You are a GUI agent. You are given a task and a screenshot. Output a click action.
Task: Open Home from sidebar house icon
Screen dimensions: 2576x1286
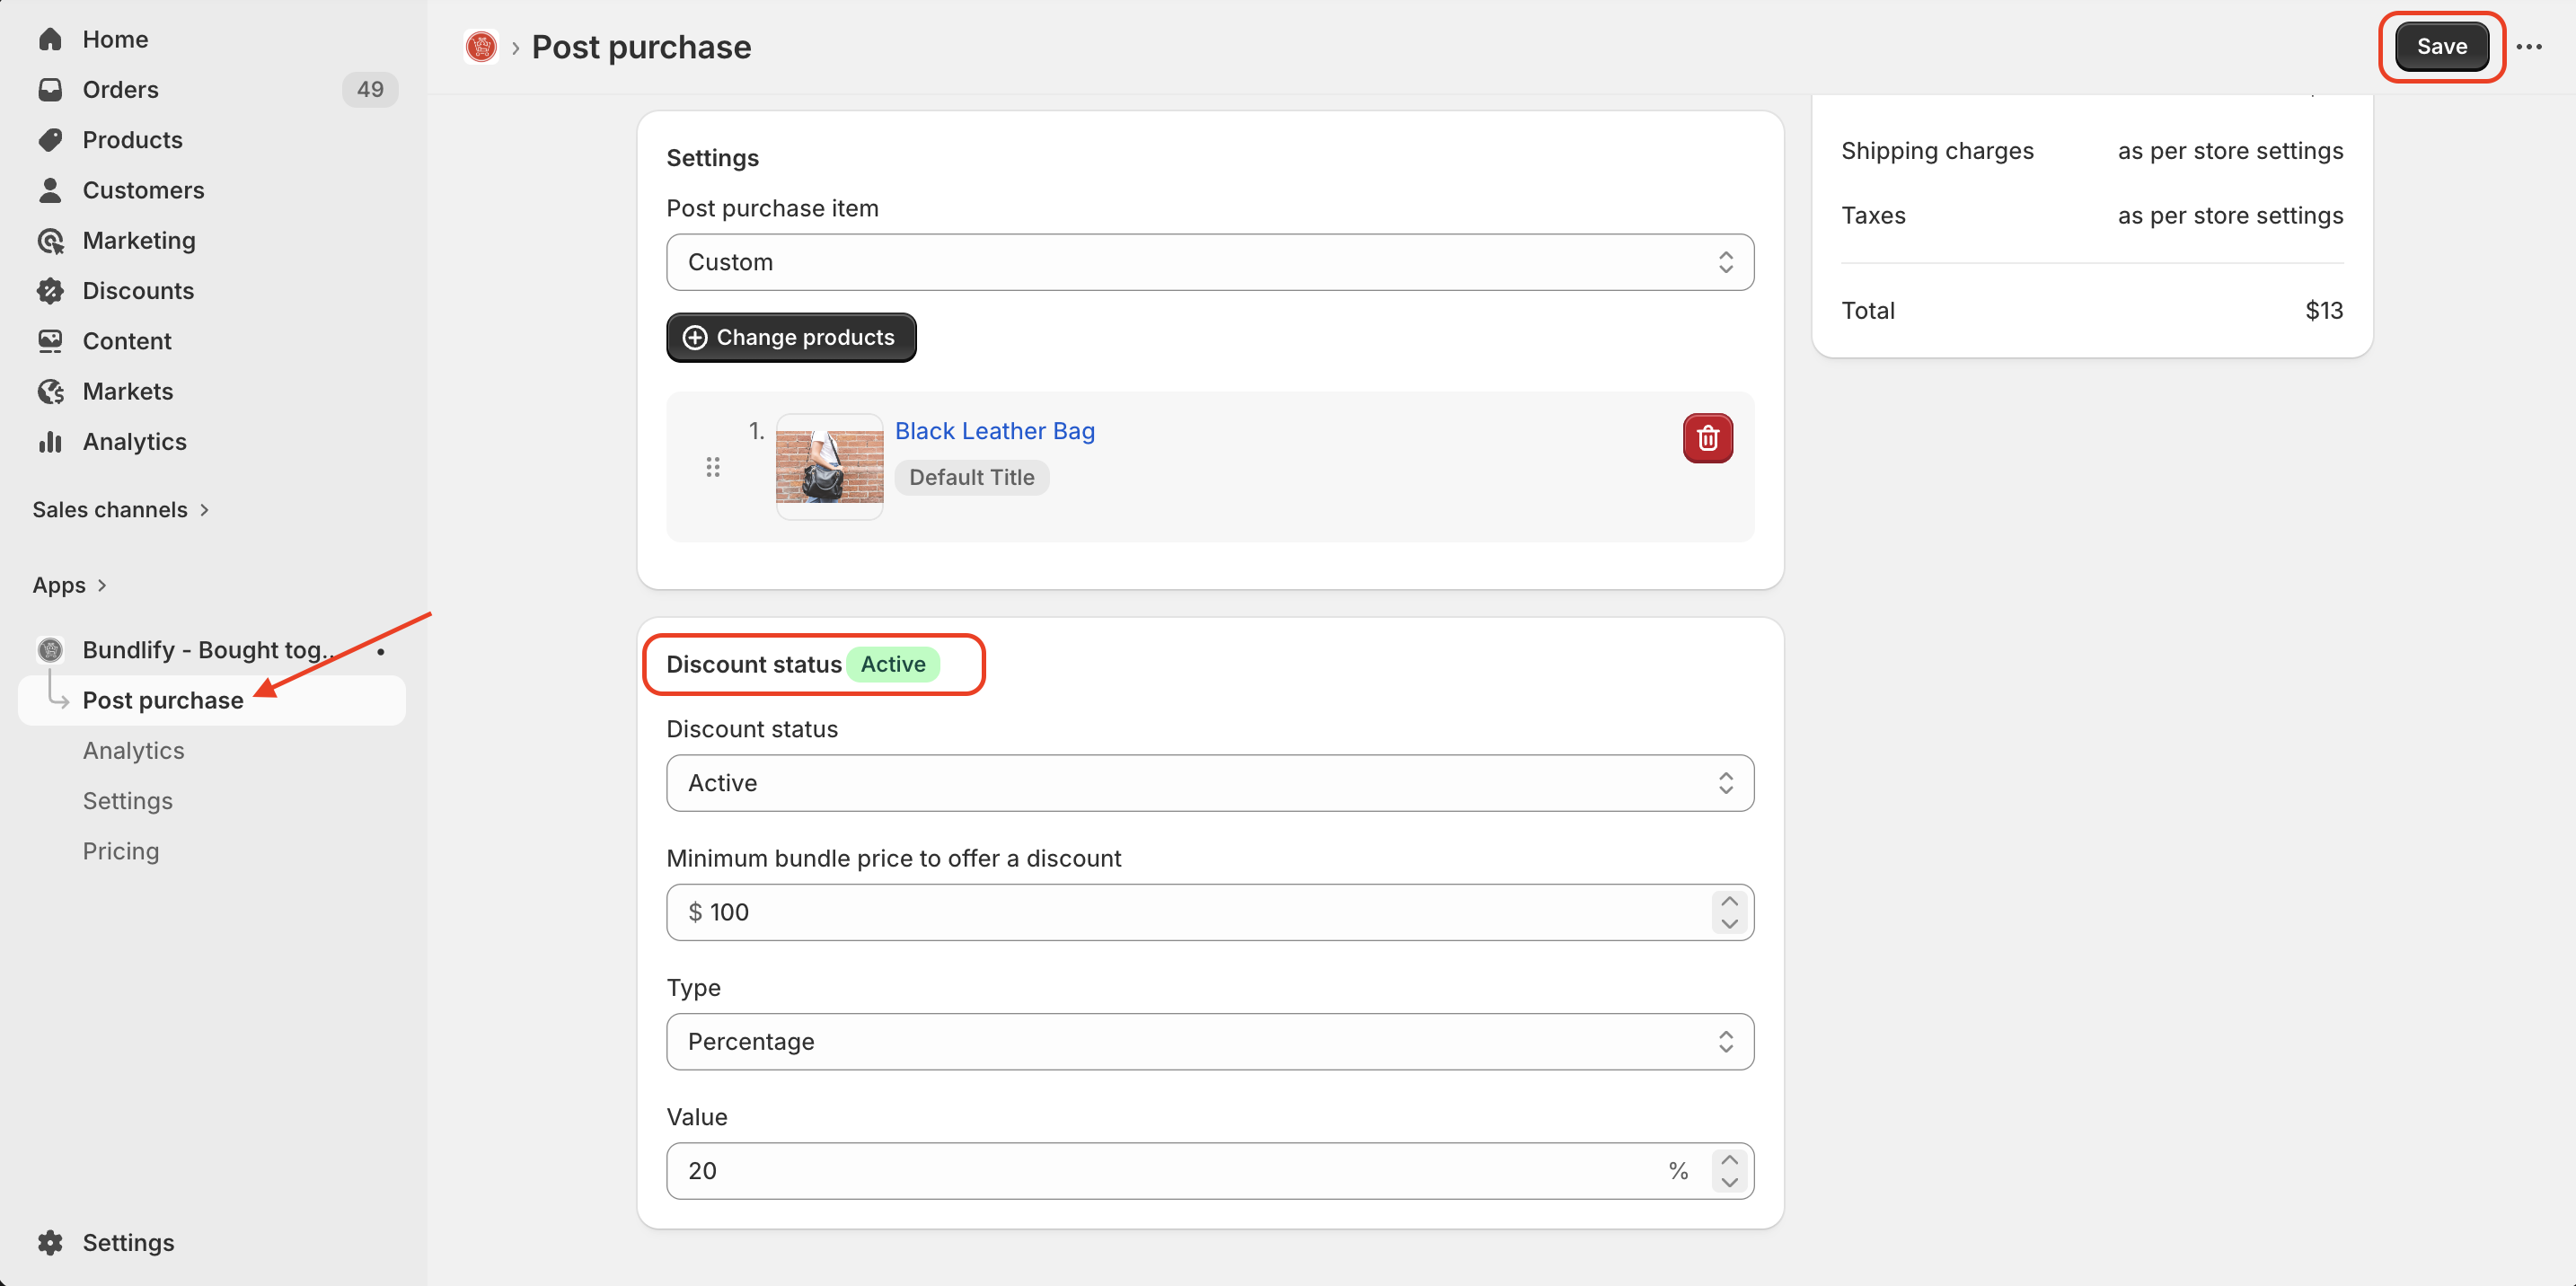point(50,39)
